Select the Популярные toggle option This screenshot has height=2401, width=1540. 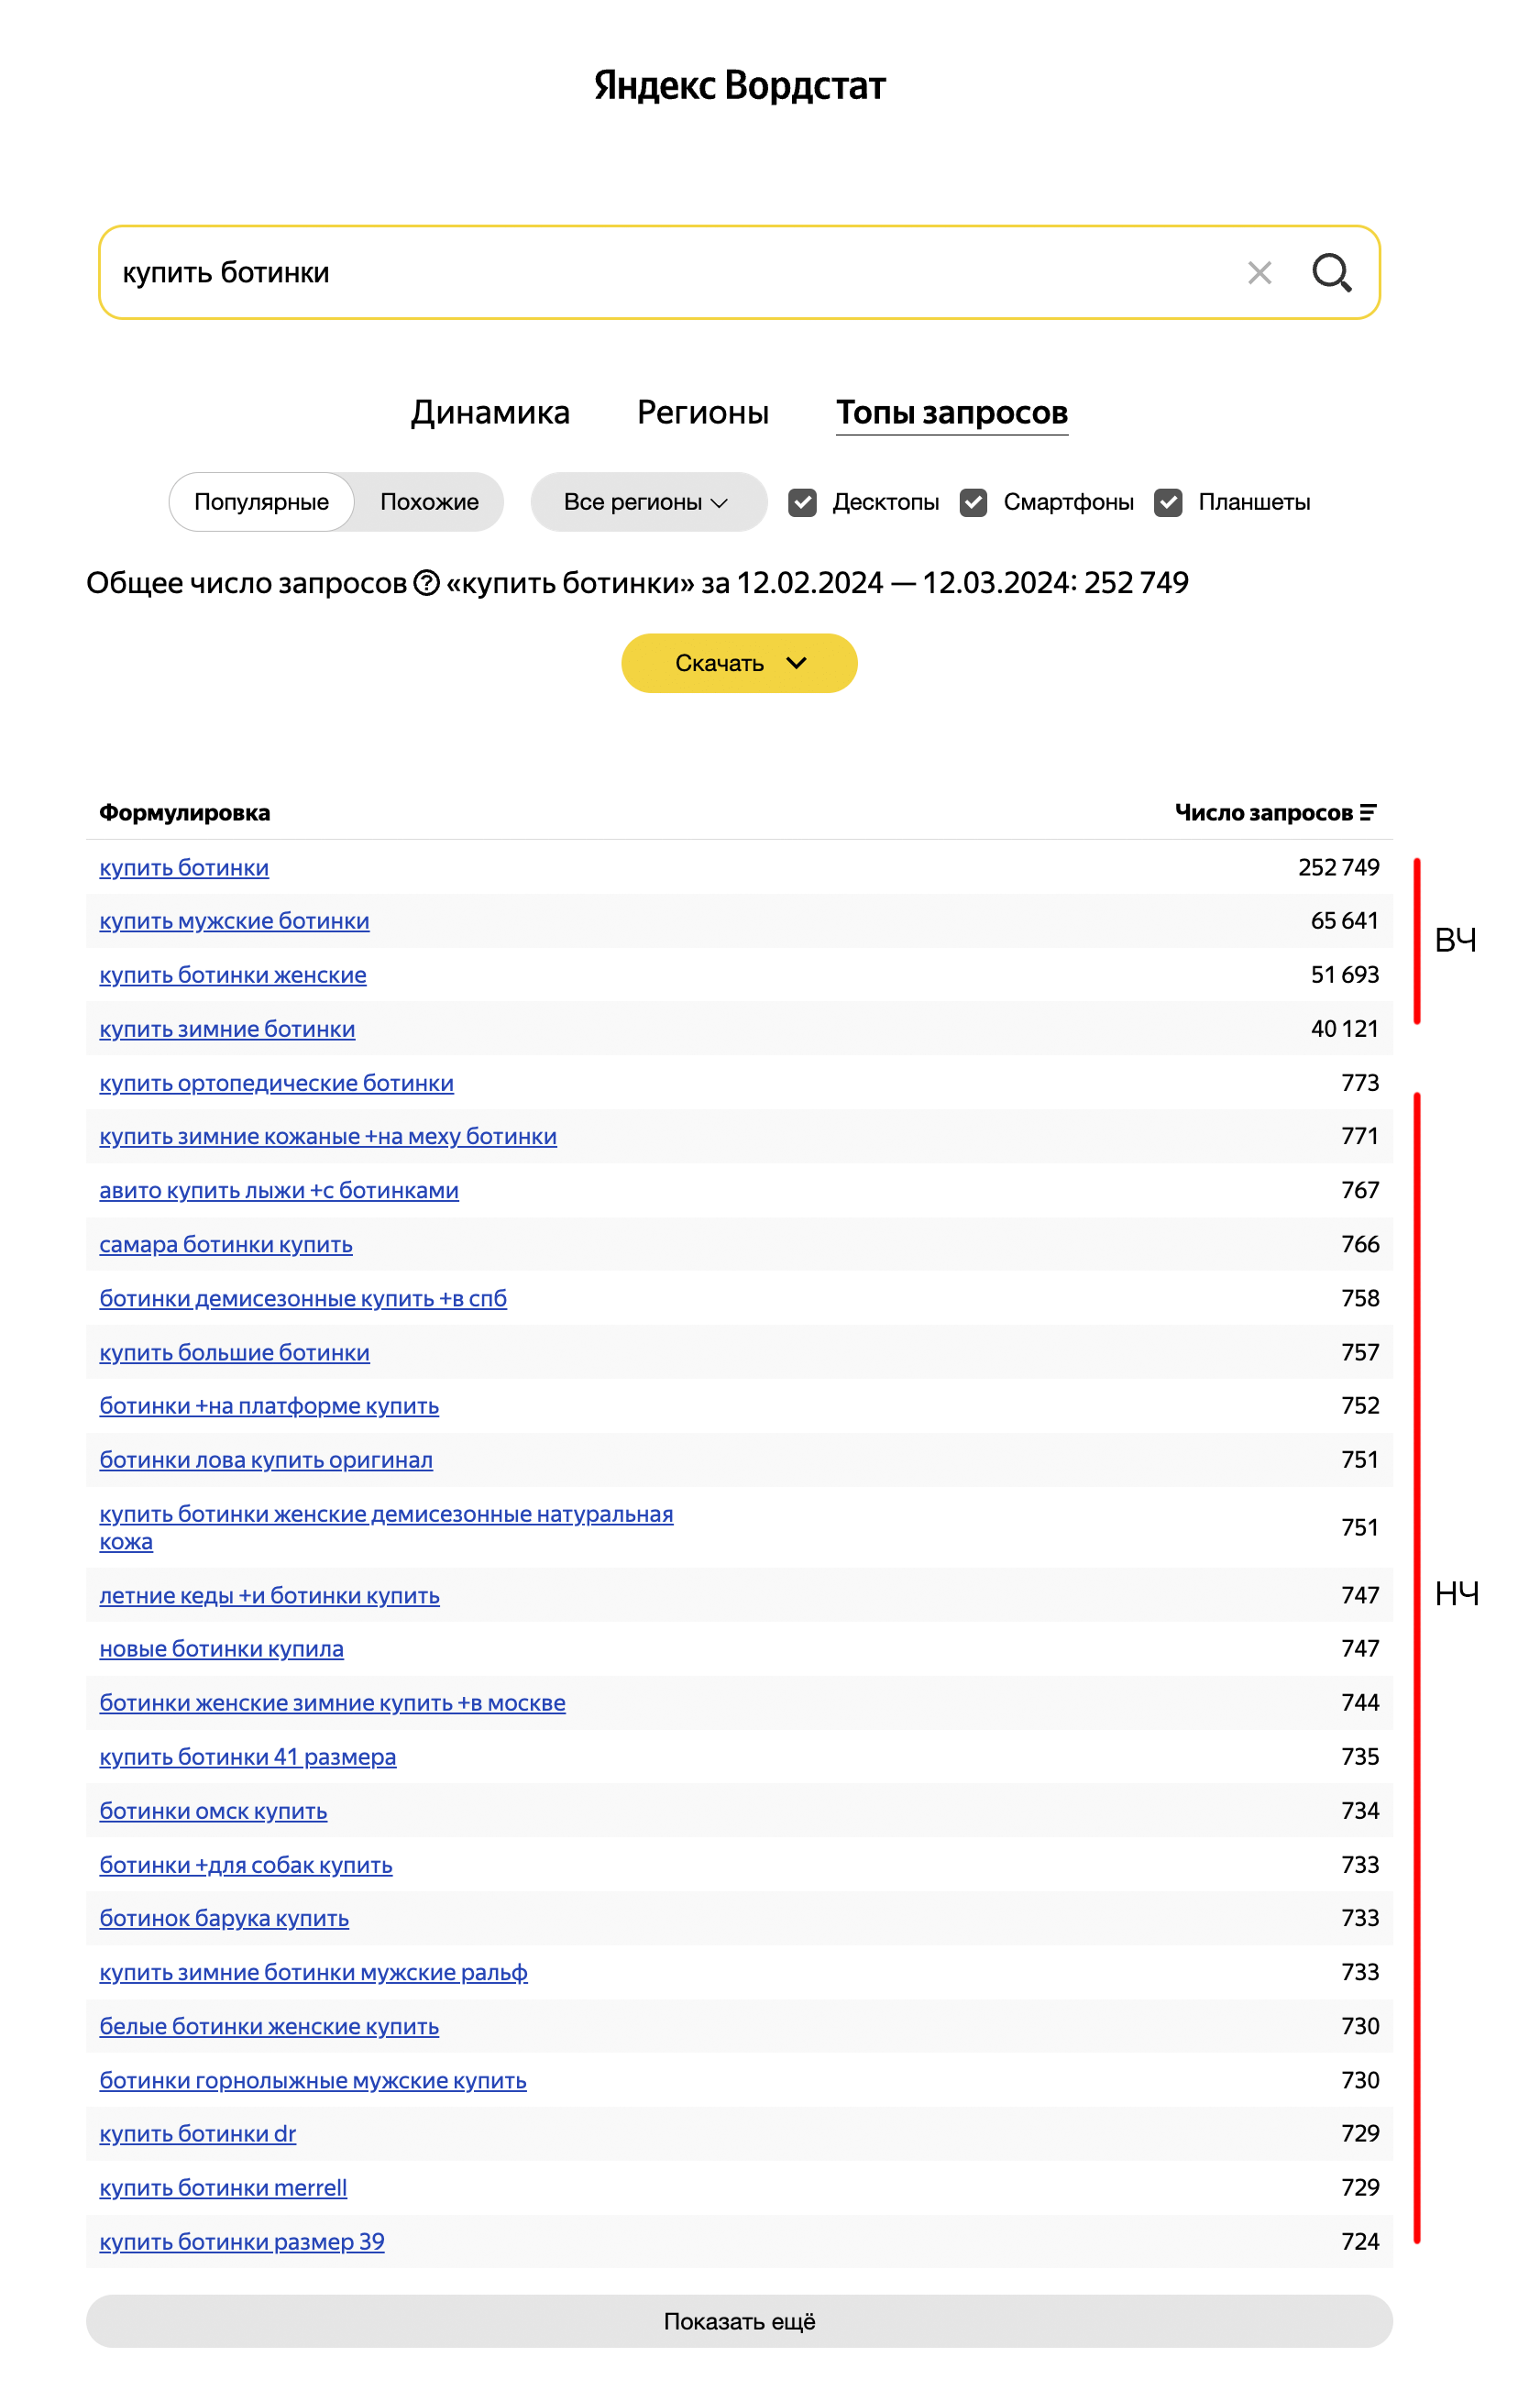tap(261, 502)
